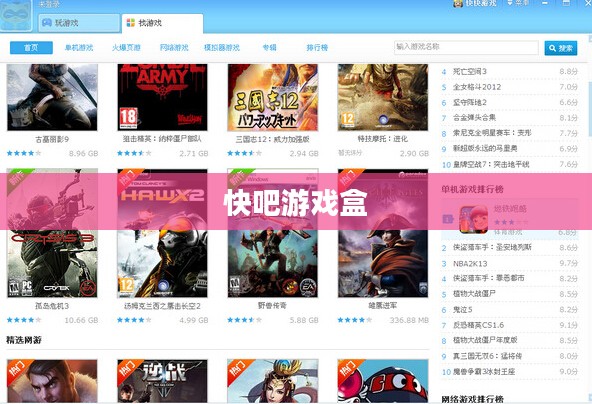Click the 8.96 GB size text
The width and height of the screenshot is (592, 404).
coord(83,153)
